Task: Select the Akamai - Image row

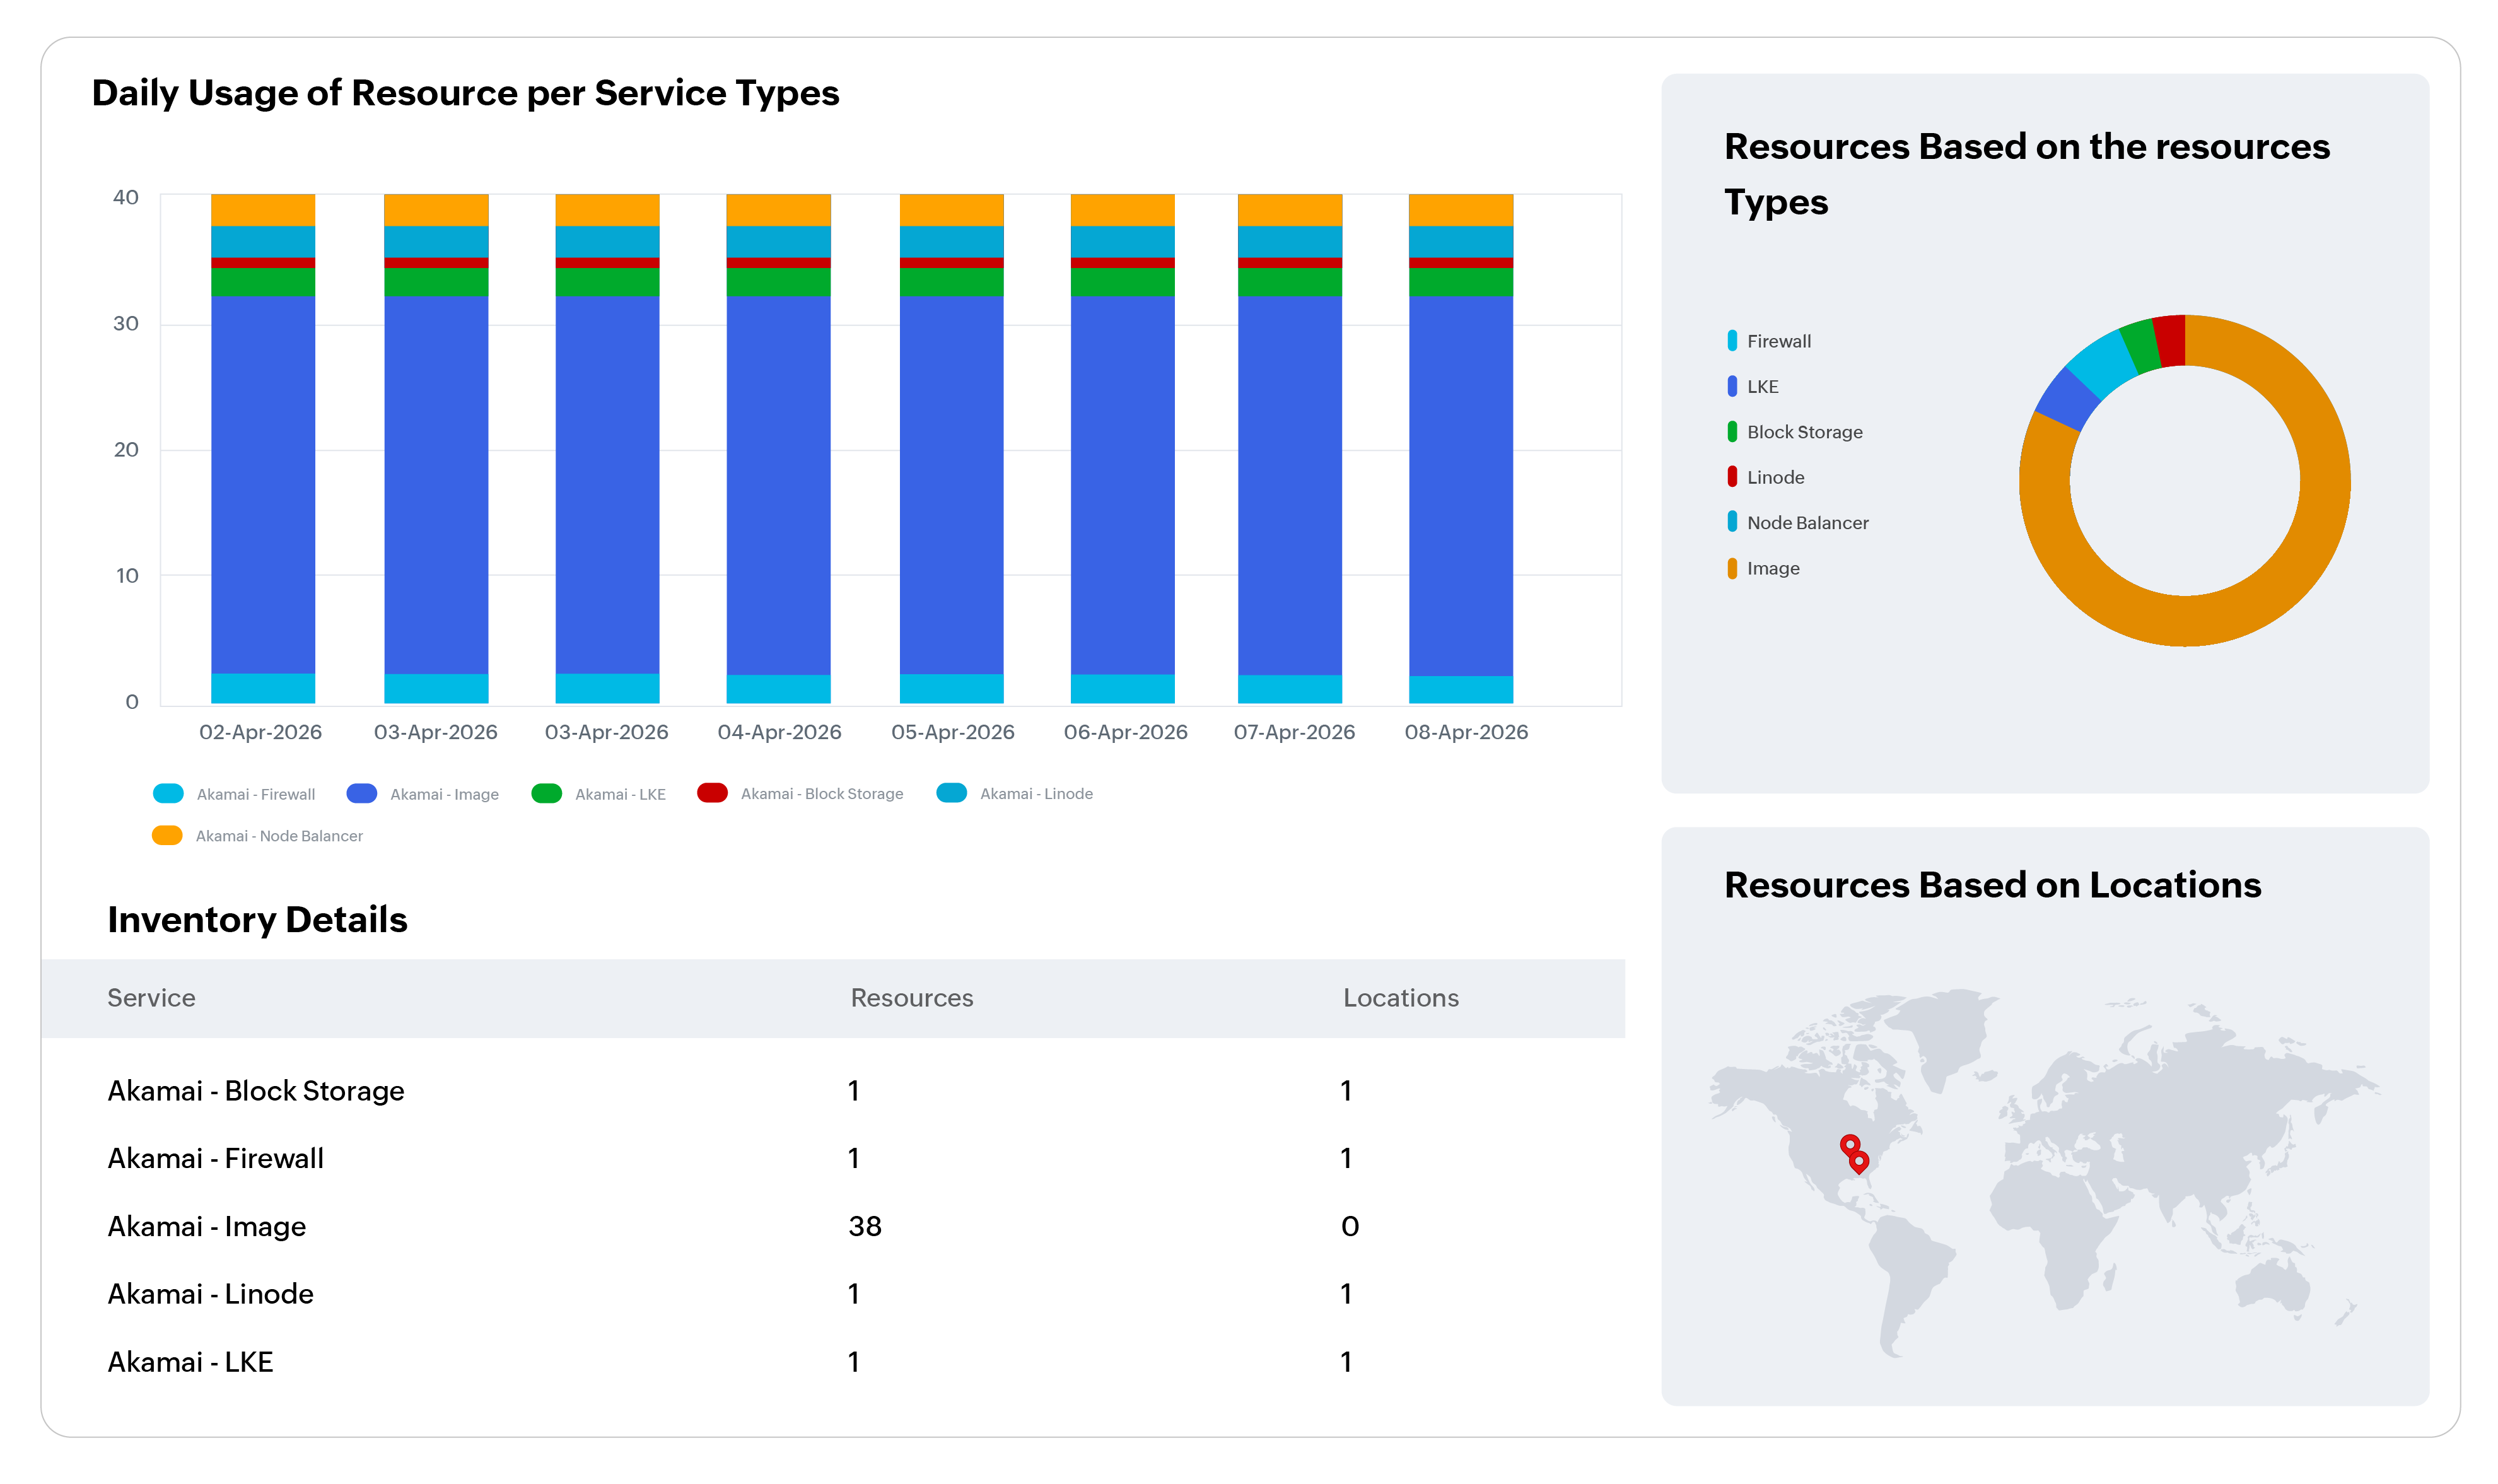Action: click(833, 1226)
